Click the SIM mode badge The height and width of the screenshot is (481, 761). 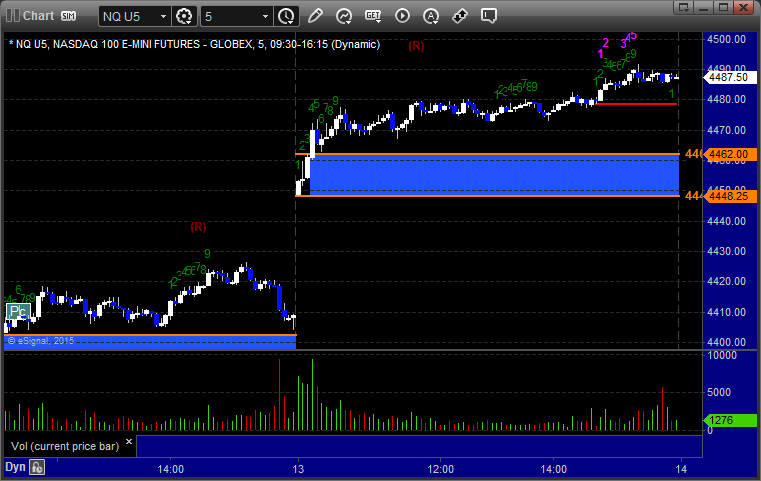[68, 16]
